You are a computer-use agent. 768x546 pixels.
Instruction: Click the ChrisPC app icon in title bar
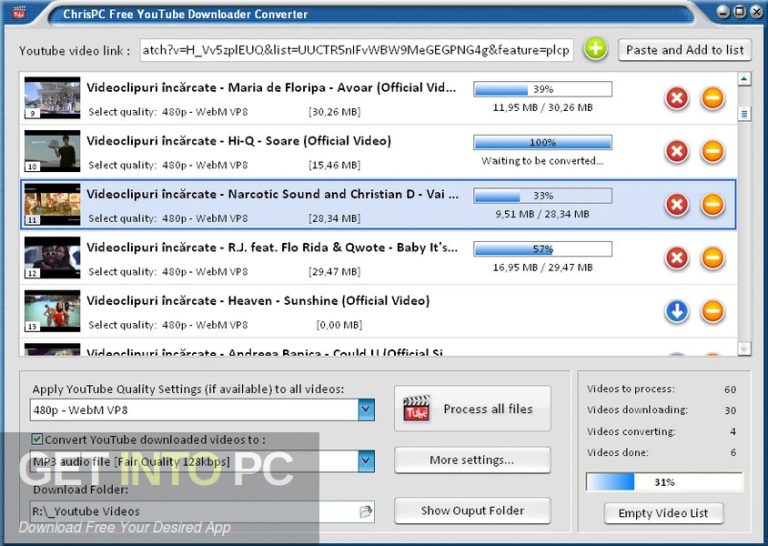coord(19,11)
